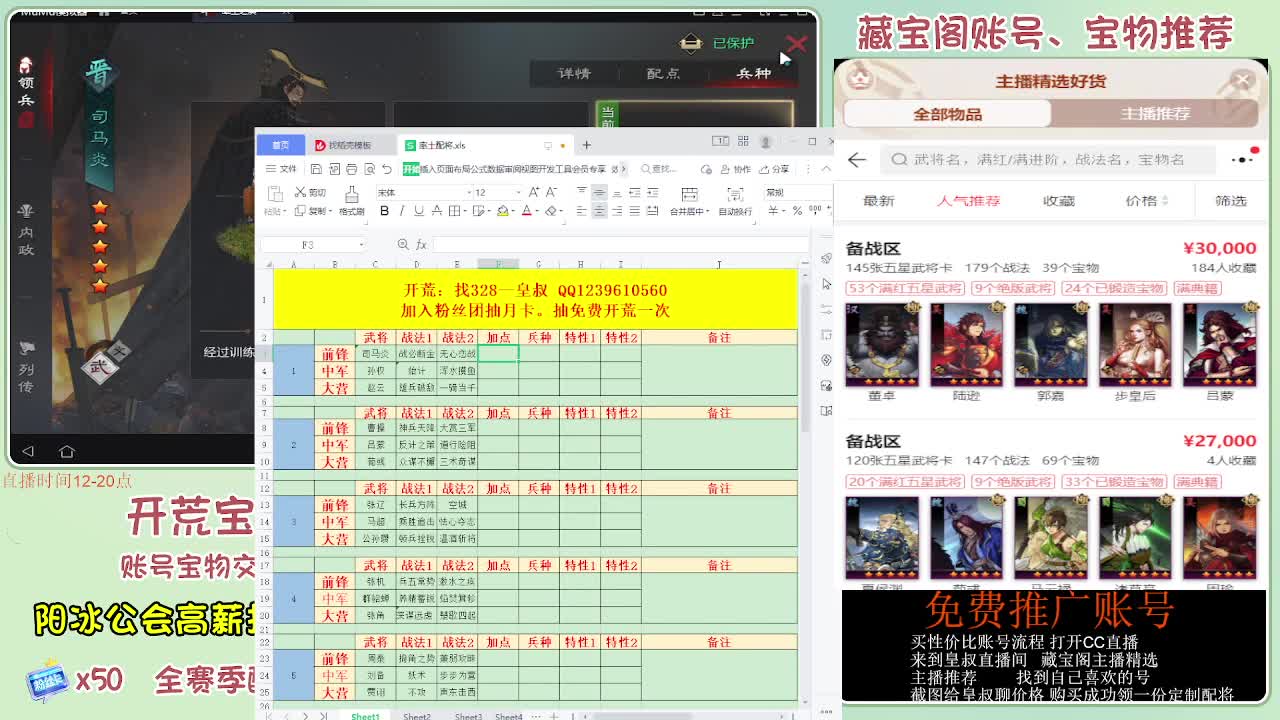Select the 董卓 hero thumbnail
Viewport: 1280px width, 720px height.
882,345
